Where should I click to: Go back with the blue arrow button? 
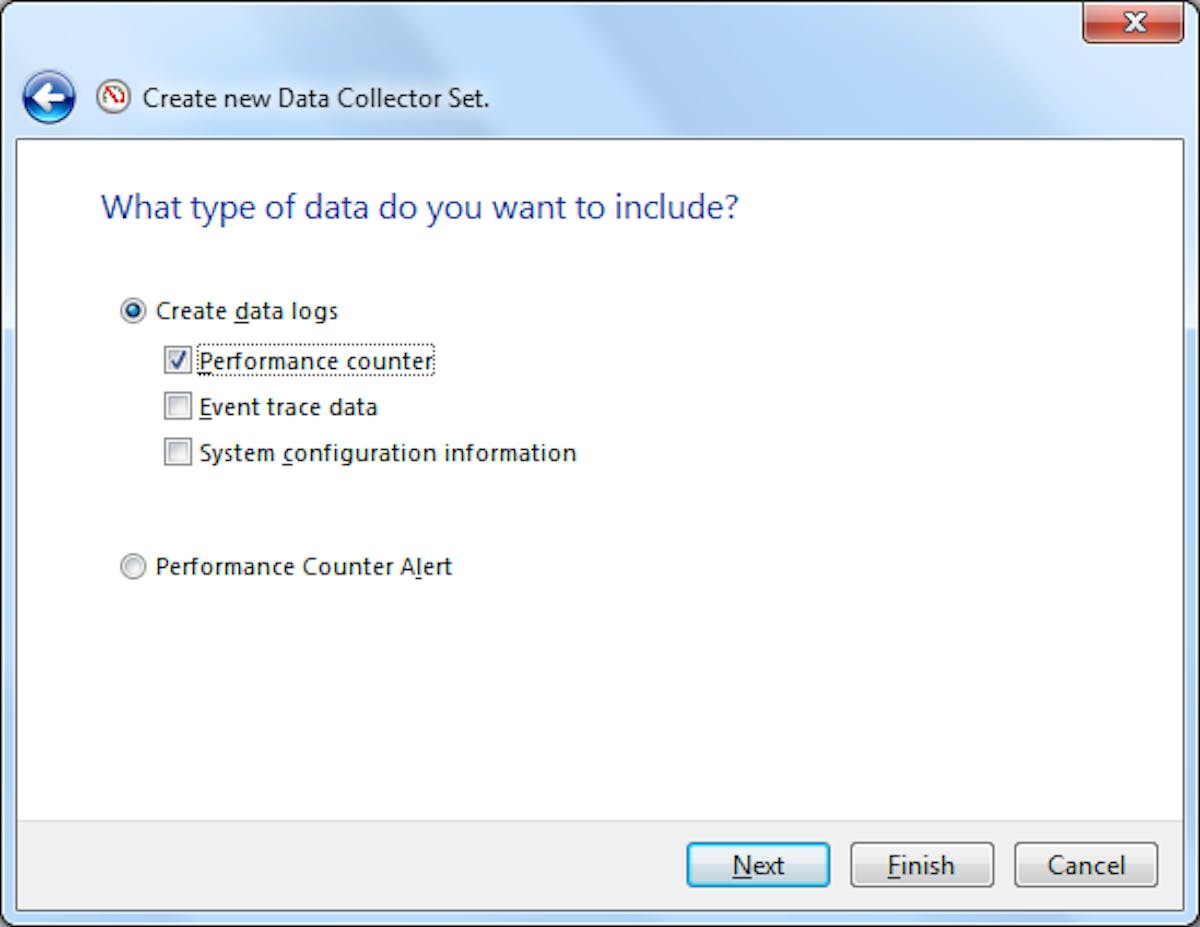point(48,98)
